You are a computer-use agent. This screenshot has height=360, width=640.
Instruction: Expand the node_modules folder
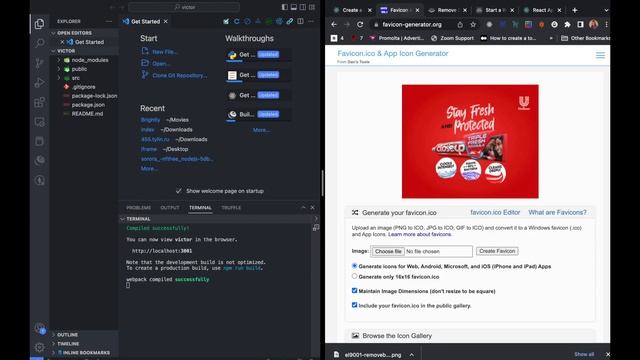pos(90,60)
